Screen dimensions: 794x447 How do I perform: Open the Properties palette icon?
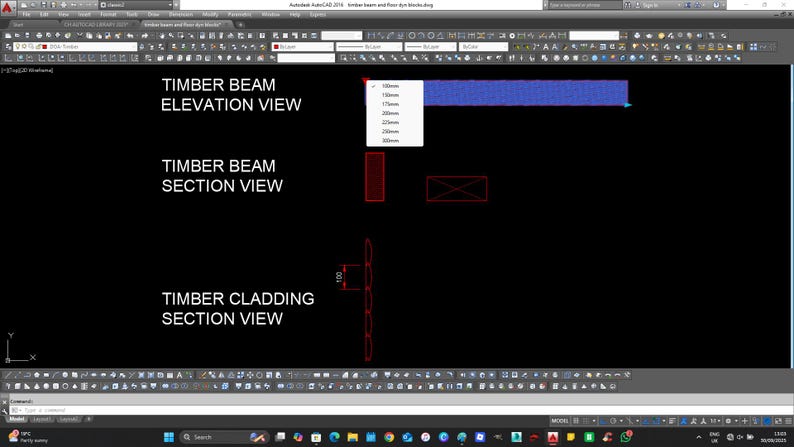coord(202,35)
